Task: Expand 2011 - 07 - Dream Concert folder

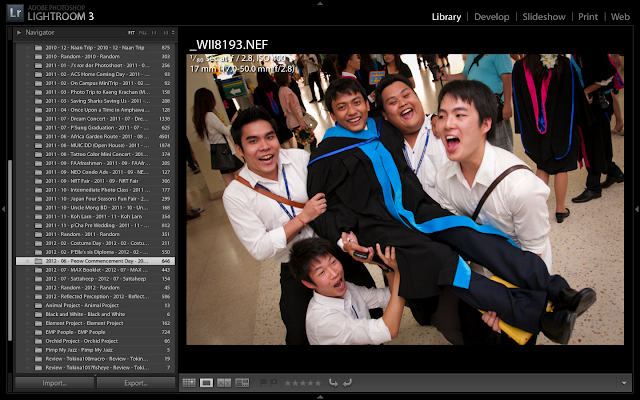Action: pos(26,118)
